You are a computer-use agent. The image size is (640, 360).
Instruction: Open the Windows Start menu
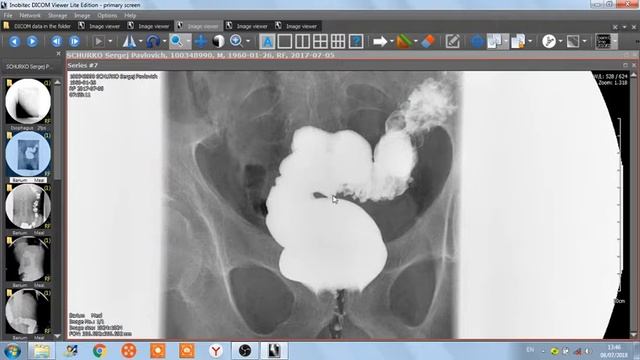click(x=12, y=351)
